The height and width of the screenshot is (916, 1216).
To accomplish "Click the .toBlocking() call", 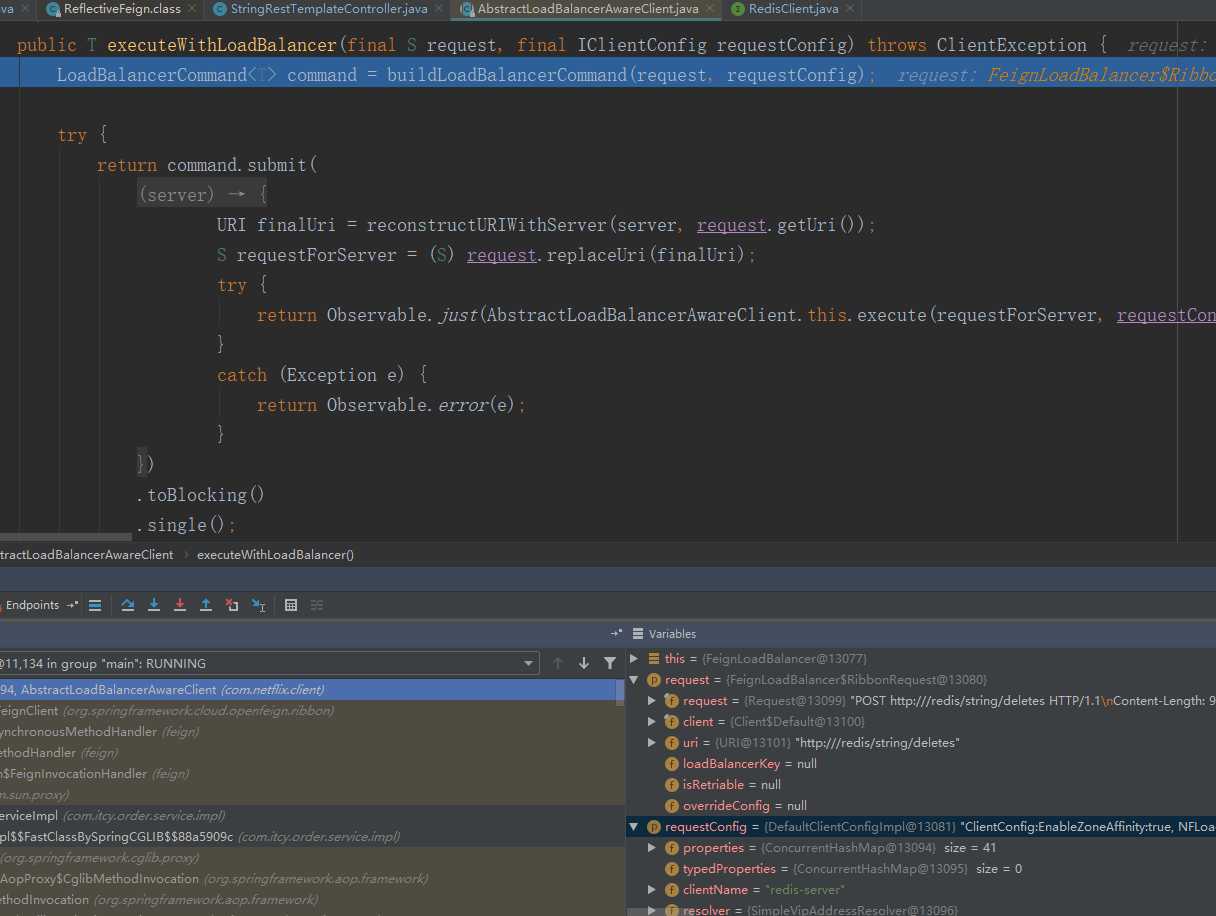I will coord(200,495).
